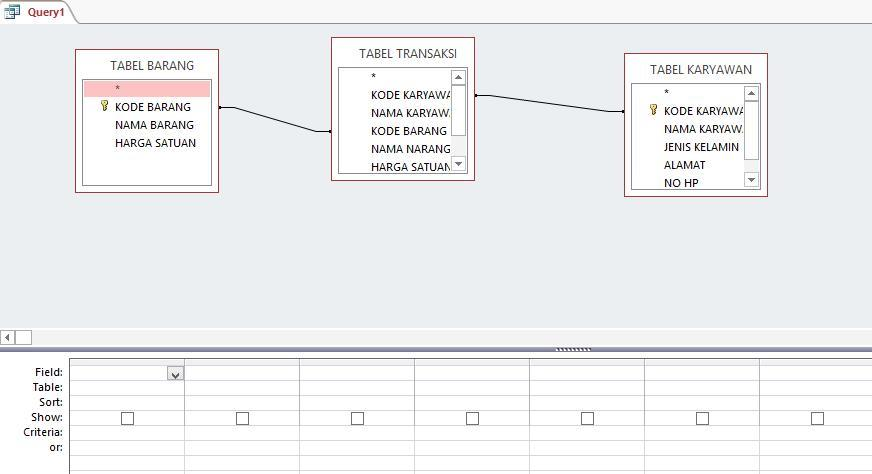This screenshot has height=474, width=872.
Task: Toggle Show checkbox in second column
Action: (242, 418)
